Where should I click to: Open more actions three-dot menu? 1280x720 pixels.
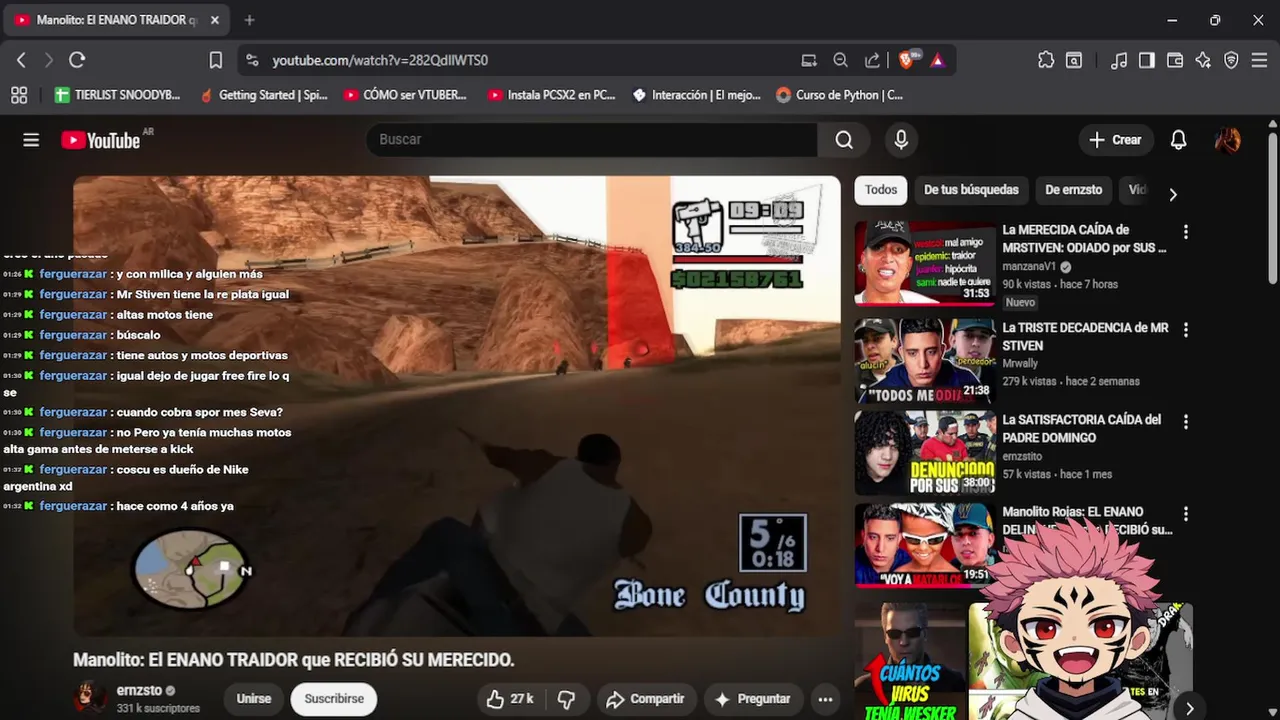point(825,699)
